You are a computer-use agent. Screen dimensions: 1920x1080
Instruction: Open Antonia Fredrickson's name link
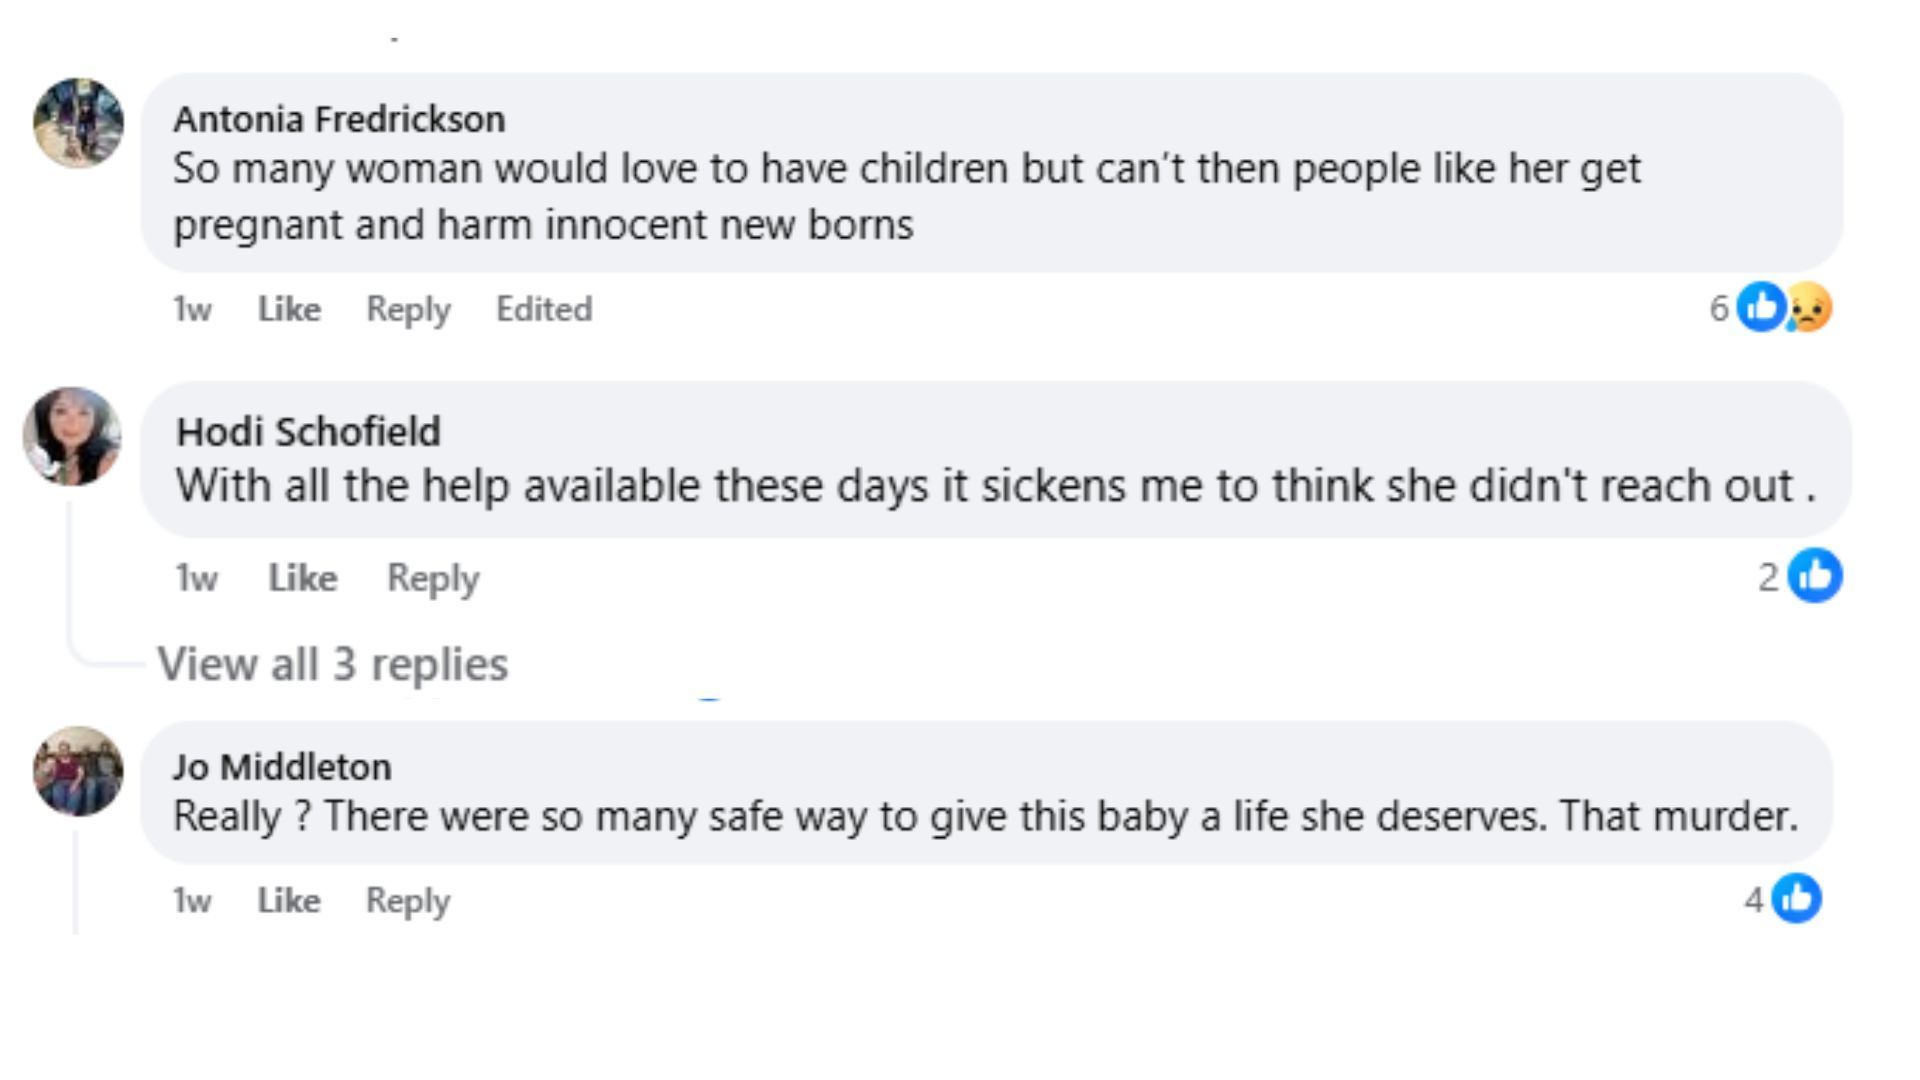tap(339, 119)
